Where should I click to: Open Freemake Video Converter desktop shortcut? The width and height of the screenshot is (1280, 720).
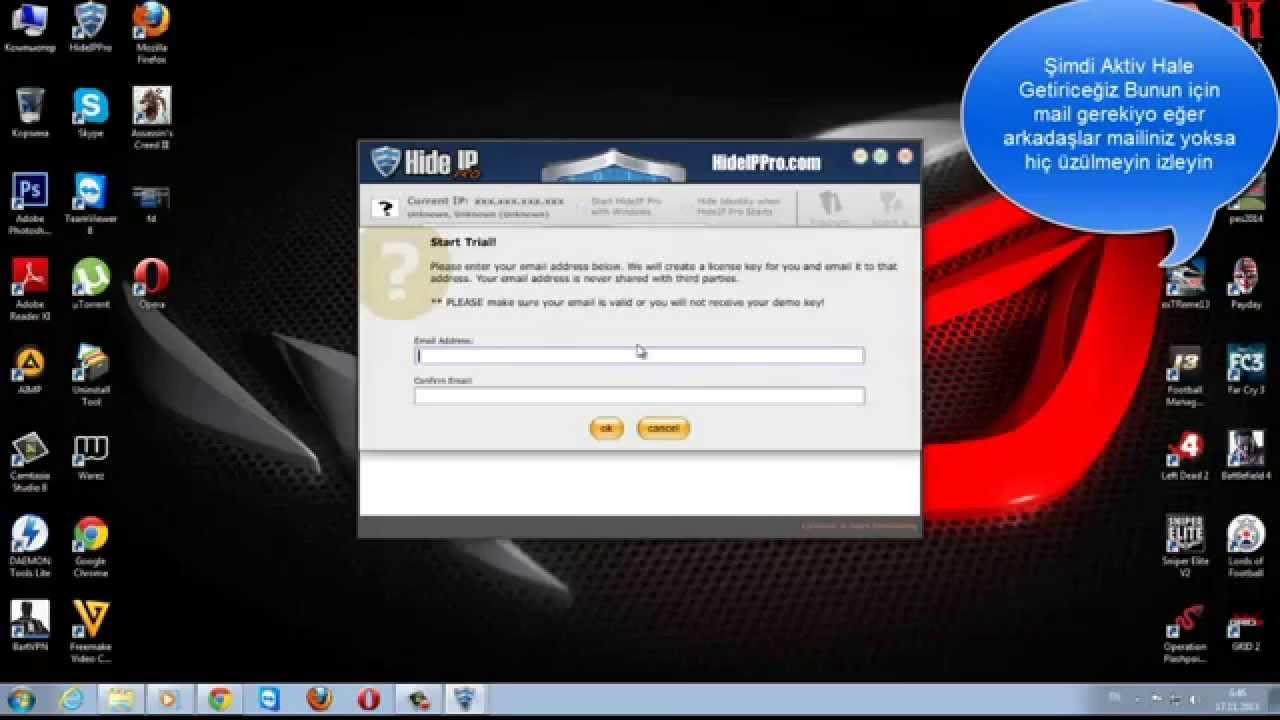(x=90, y=633)
